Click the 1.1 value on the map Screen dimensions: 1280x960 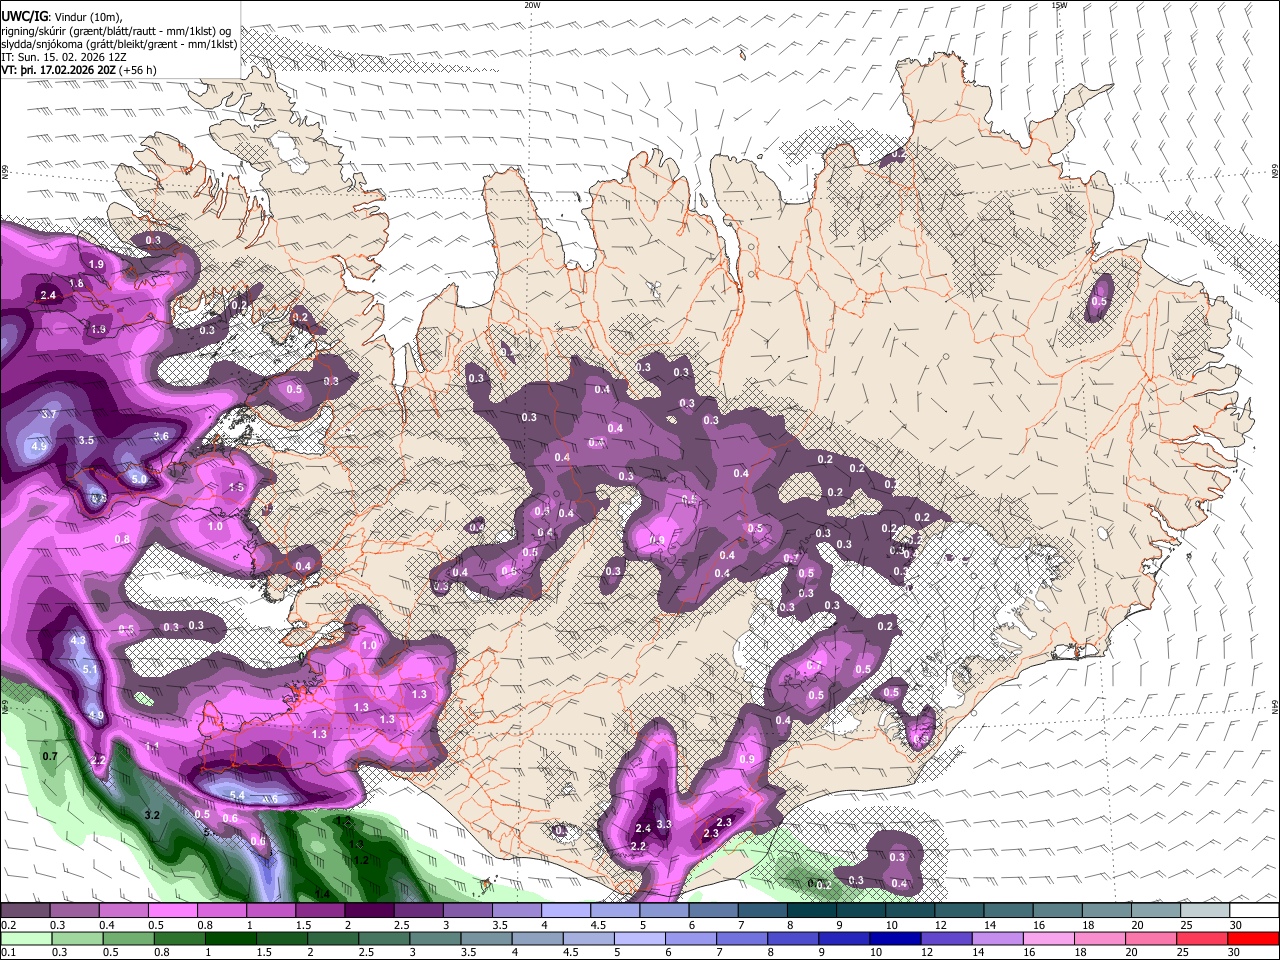point(152,746)
